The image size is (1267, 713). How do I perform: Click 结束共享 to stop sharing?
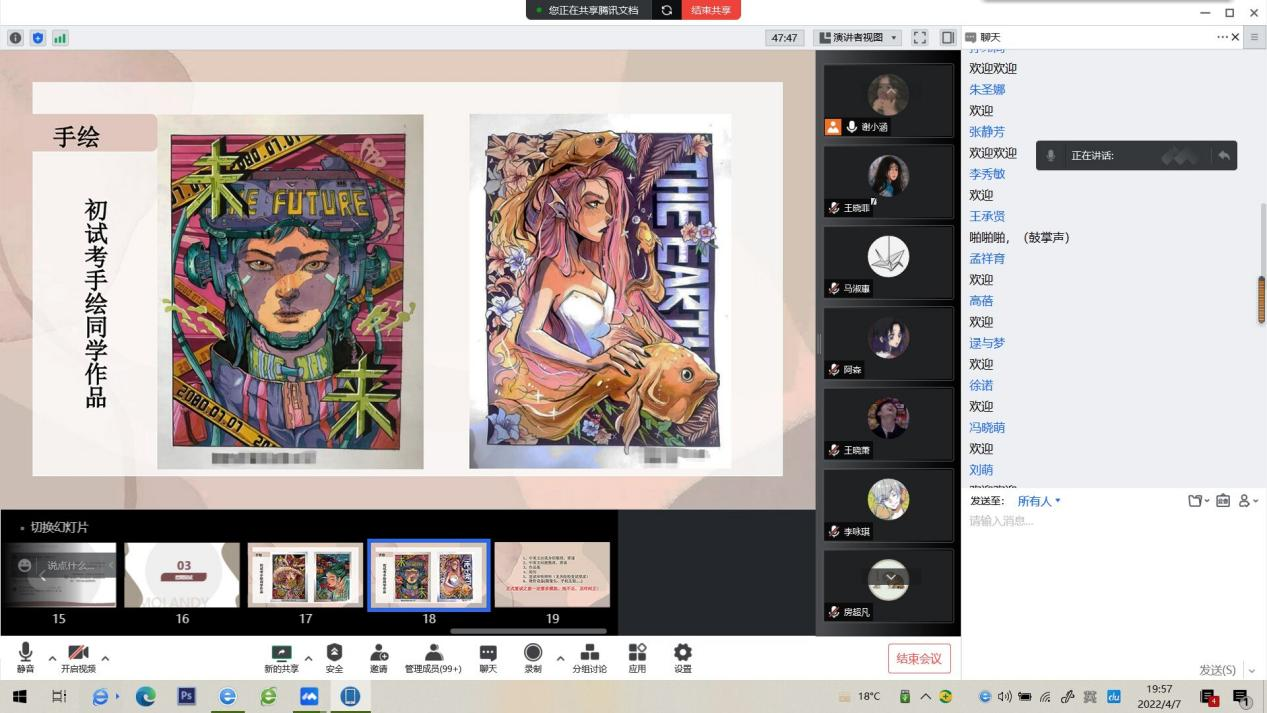(x=711, y=10)
